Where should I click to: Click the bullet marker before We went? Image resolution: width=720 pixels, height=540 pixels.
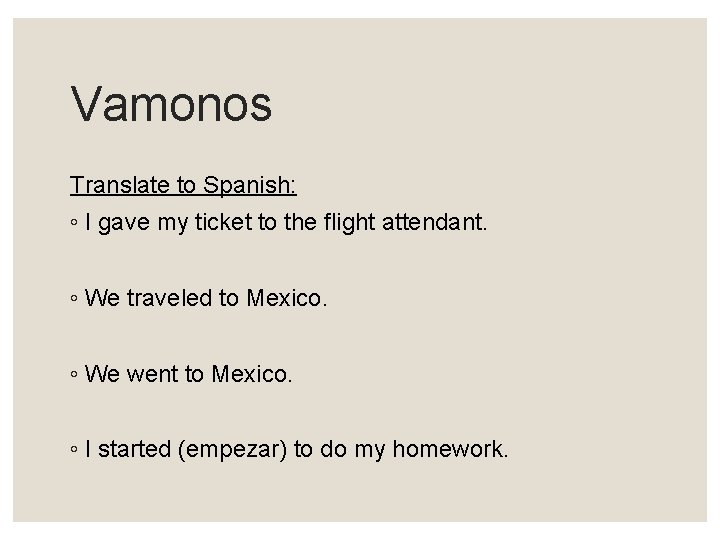(x=75, y=375)
